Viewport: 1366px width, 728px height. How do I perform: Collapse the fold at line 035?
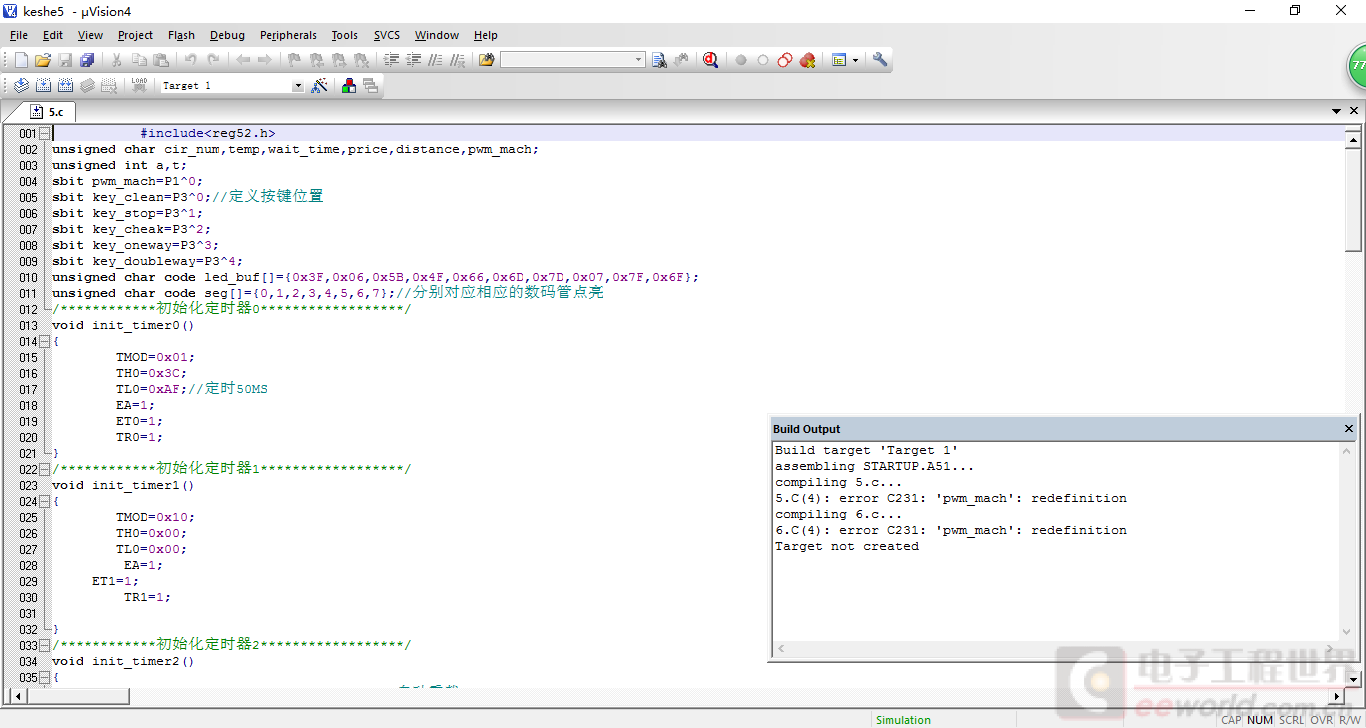(45, 677)
